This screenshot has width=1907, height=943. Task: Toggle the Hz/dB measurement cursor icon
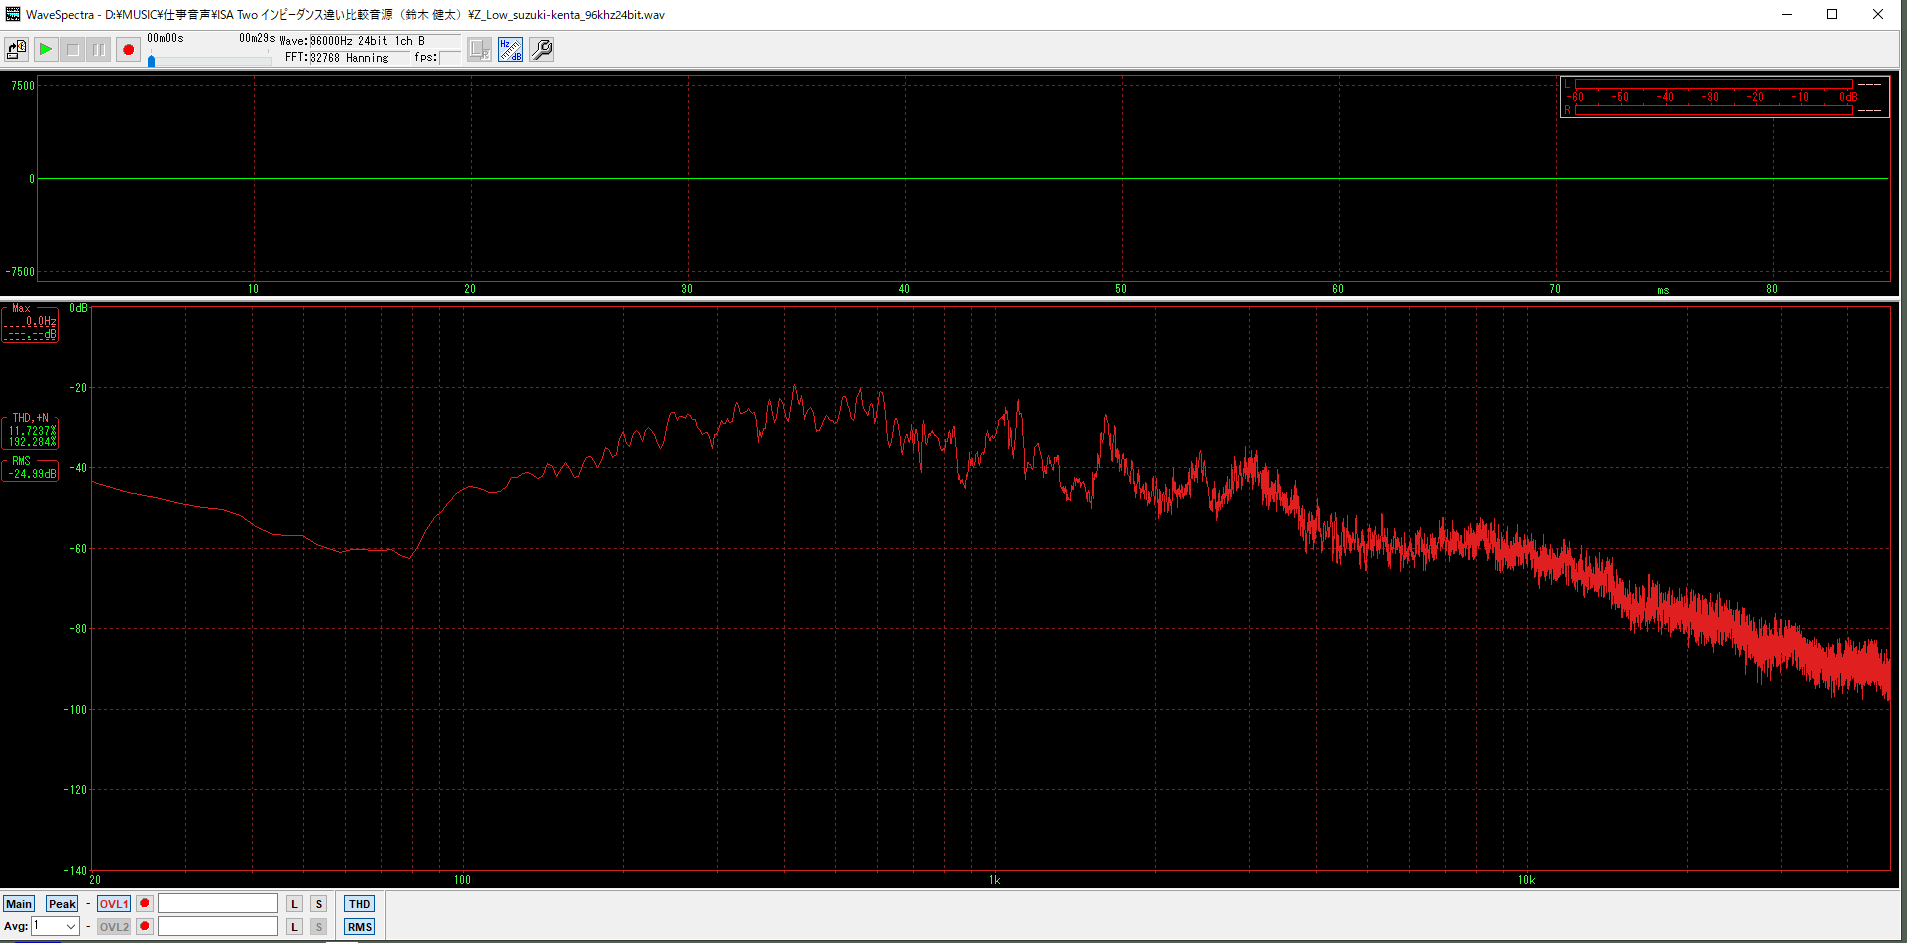click(511, 49)
